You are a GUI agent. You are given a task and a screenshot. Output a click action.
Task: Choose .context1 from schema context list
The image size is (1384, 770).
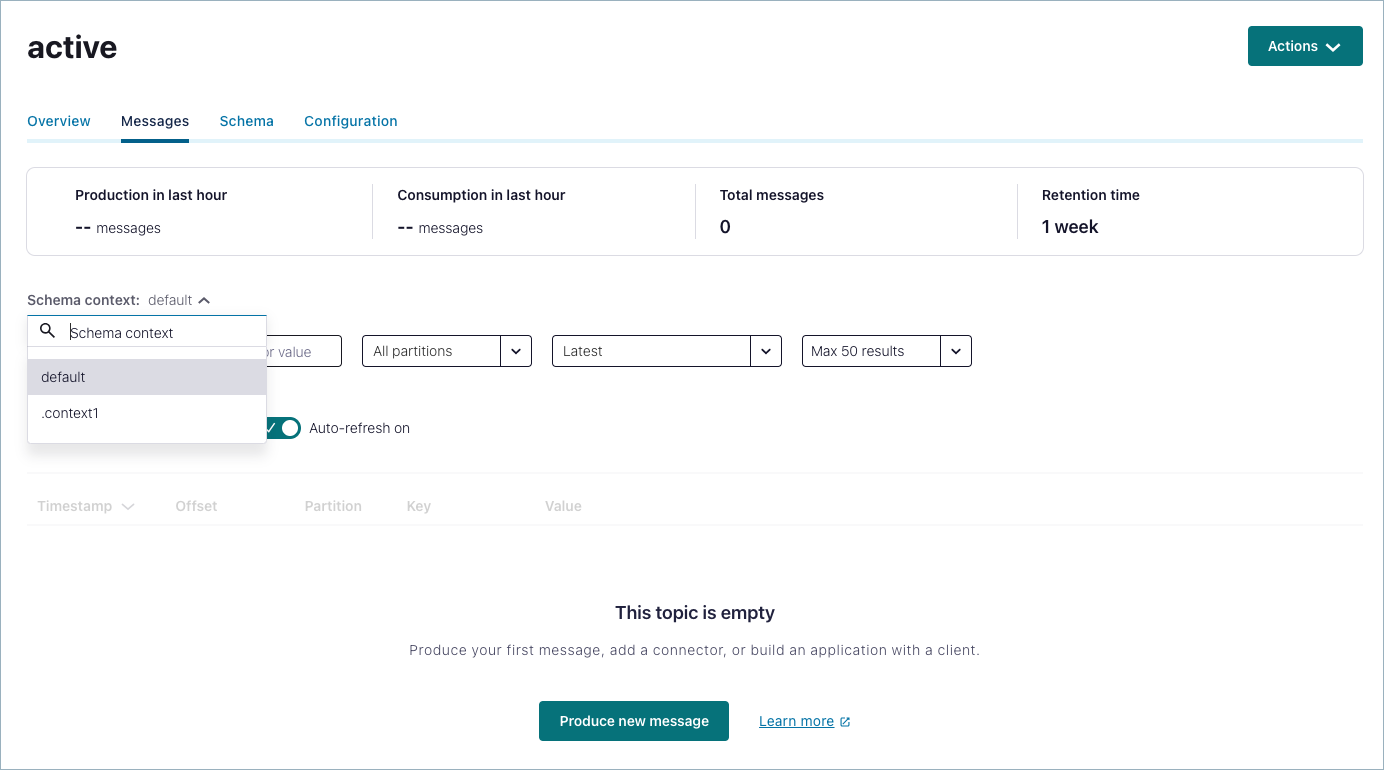(x=147, y=413)
